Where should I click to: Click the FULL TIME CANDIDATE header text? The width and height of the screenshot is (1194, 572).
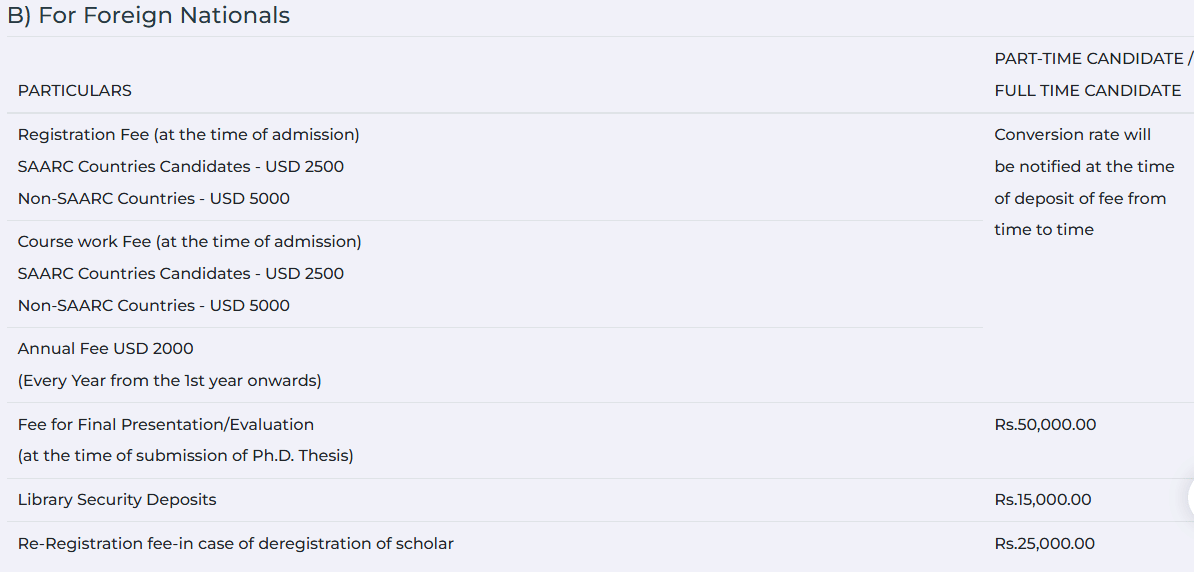(x=1087, y=91)
